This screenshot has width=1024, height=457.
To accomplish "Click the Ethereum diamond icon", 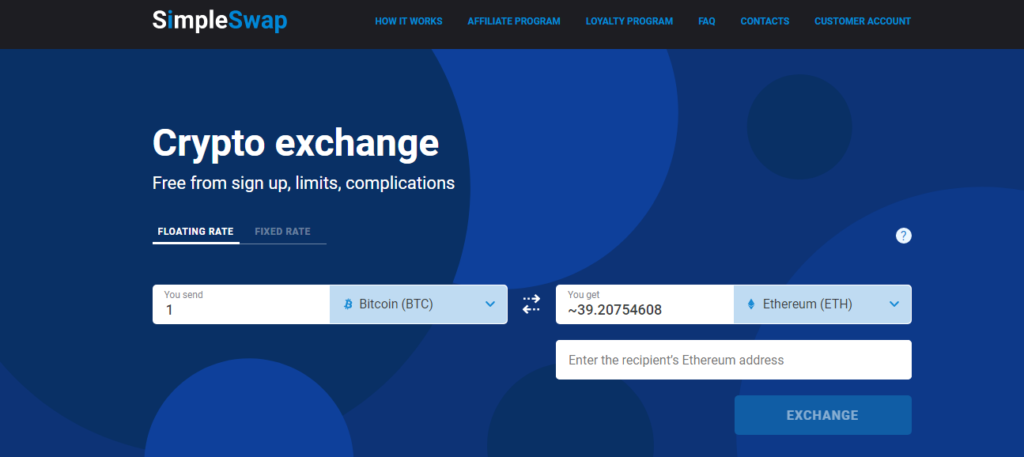I will click(x=751, y=304).
